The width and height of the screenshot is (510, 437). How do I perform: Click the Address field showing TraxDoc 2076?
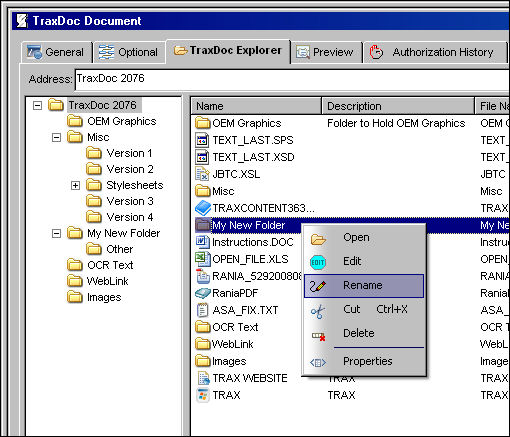tap(292, 79)
